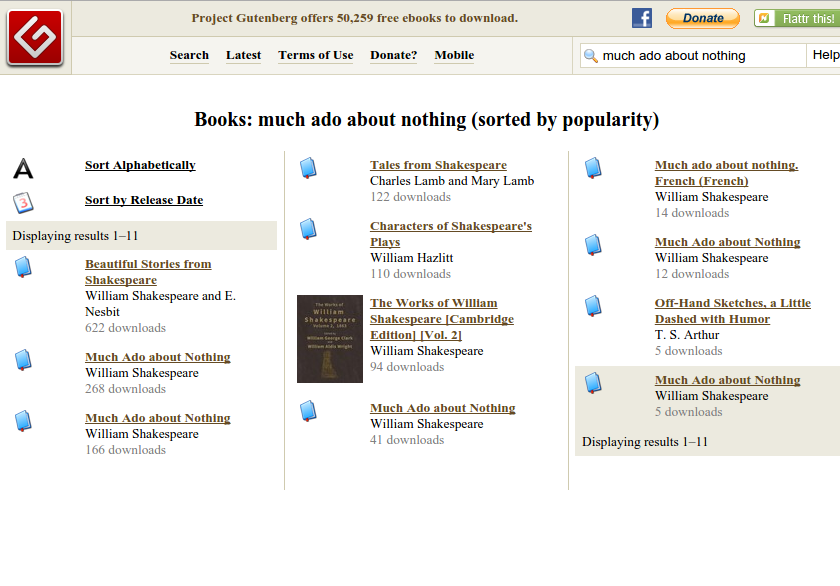Click the Sort by Release Date calendar icon
This screenshot has width=840, height=586.
[23, 203]
